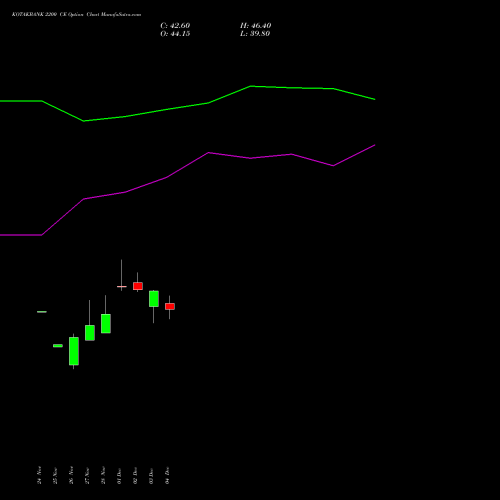This screenshot has height=500, width=500.
Task: Select the 04 Dec red candle
Action: pyautogui.click(x=170, y=306)
